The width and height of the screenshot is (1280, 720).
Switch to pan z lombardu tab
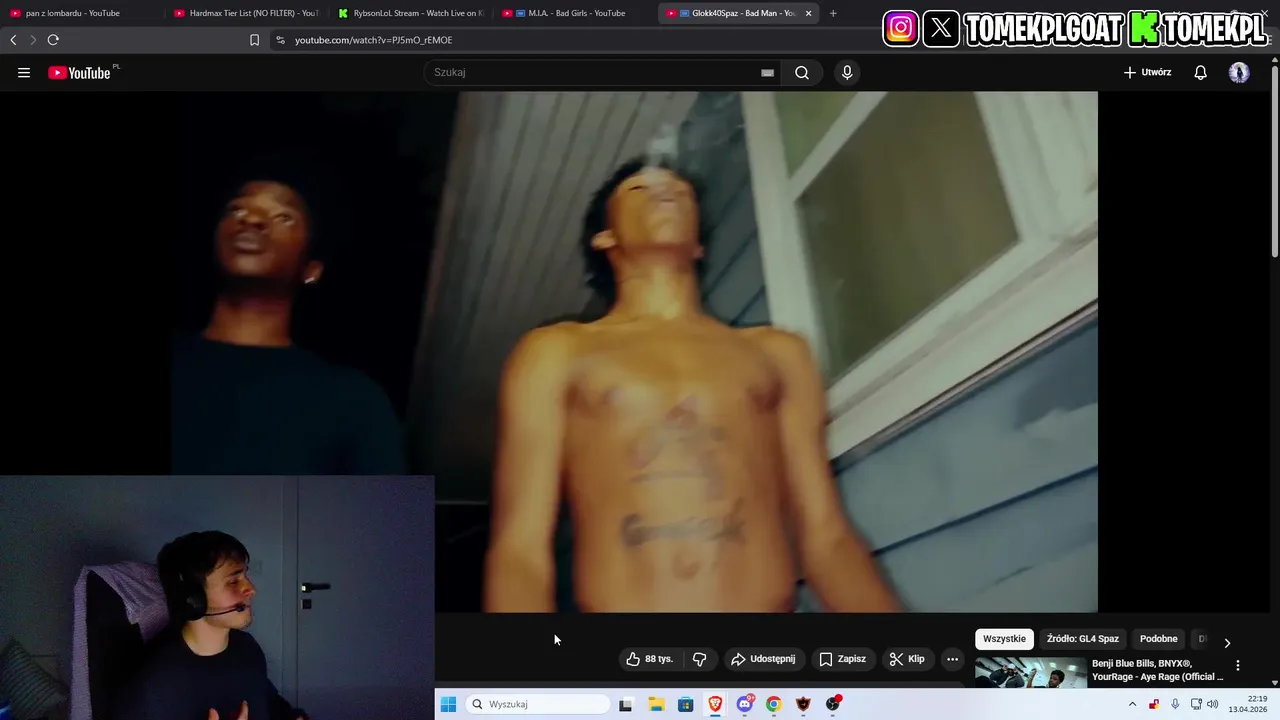pyautogui.click(x=80, y=13)
